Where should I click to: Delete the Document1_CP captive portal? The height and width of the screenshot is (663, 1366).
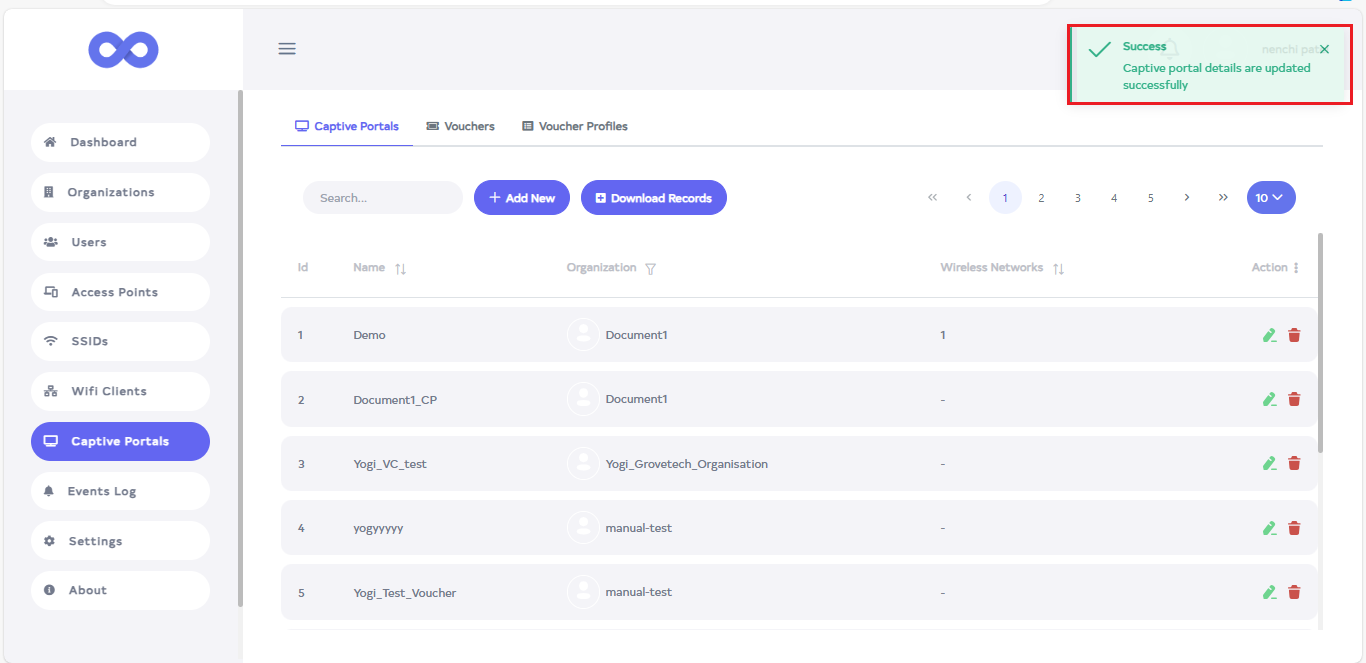point(1294,399)
